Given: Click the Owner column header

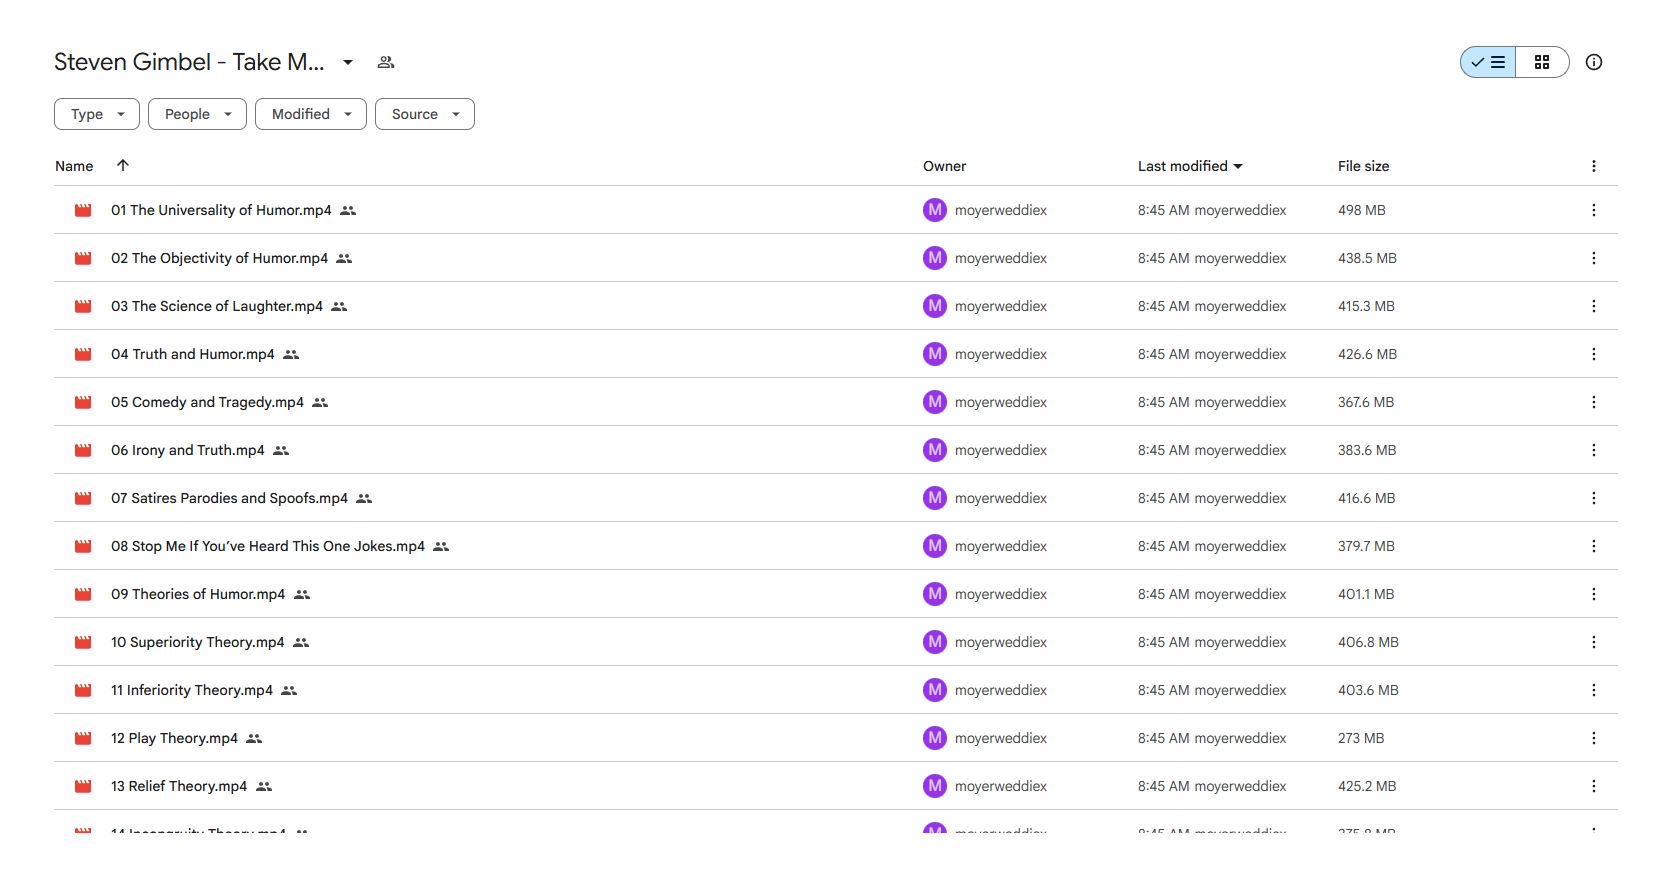Looking at the screenshot, I should [944, 166].
